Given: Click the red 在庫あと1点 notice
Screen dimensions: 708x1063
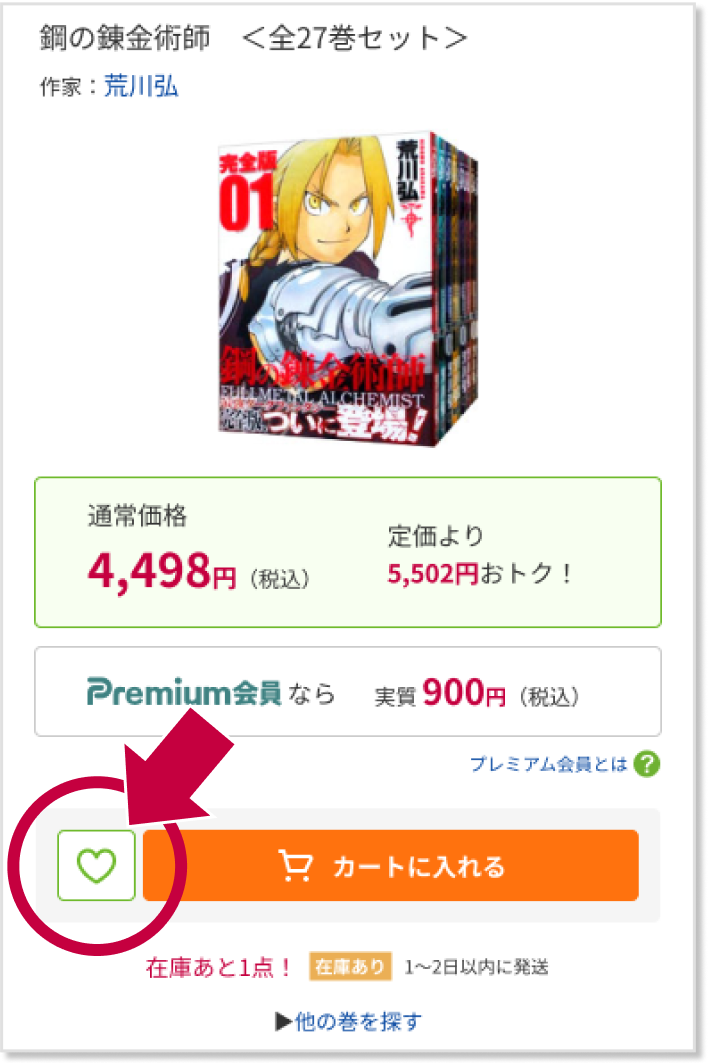Looking at the screenshot, I should tap(218, 967).
